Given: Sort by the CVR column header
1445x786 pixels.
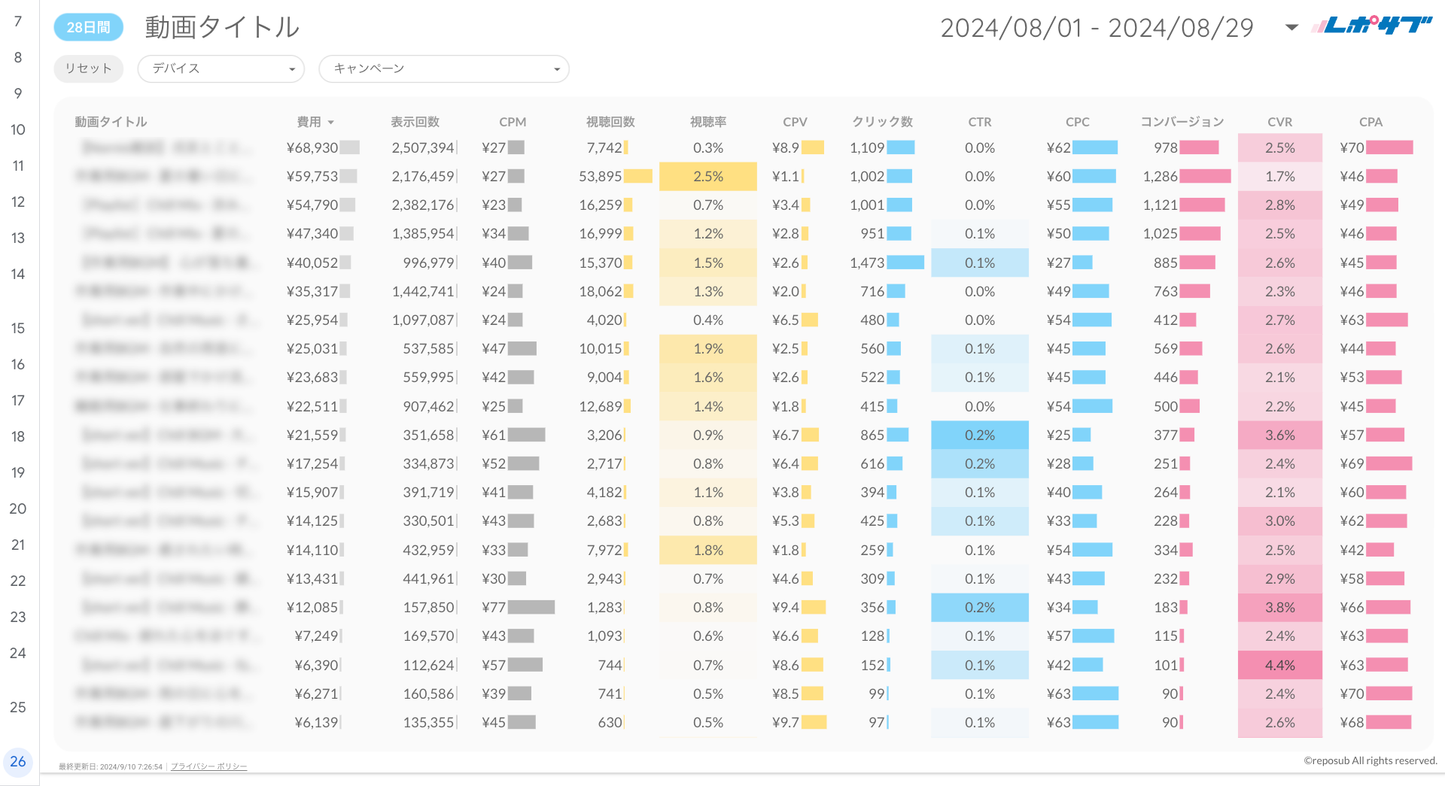Looking at the screenshot, I should [x=1280, y=122].
